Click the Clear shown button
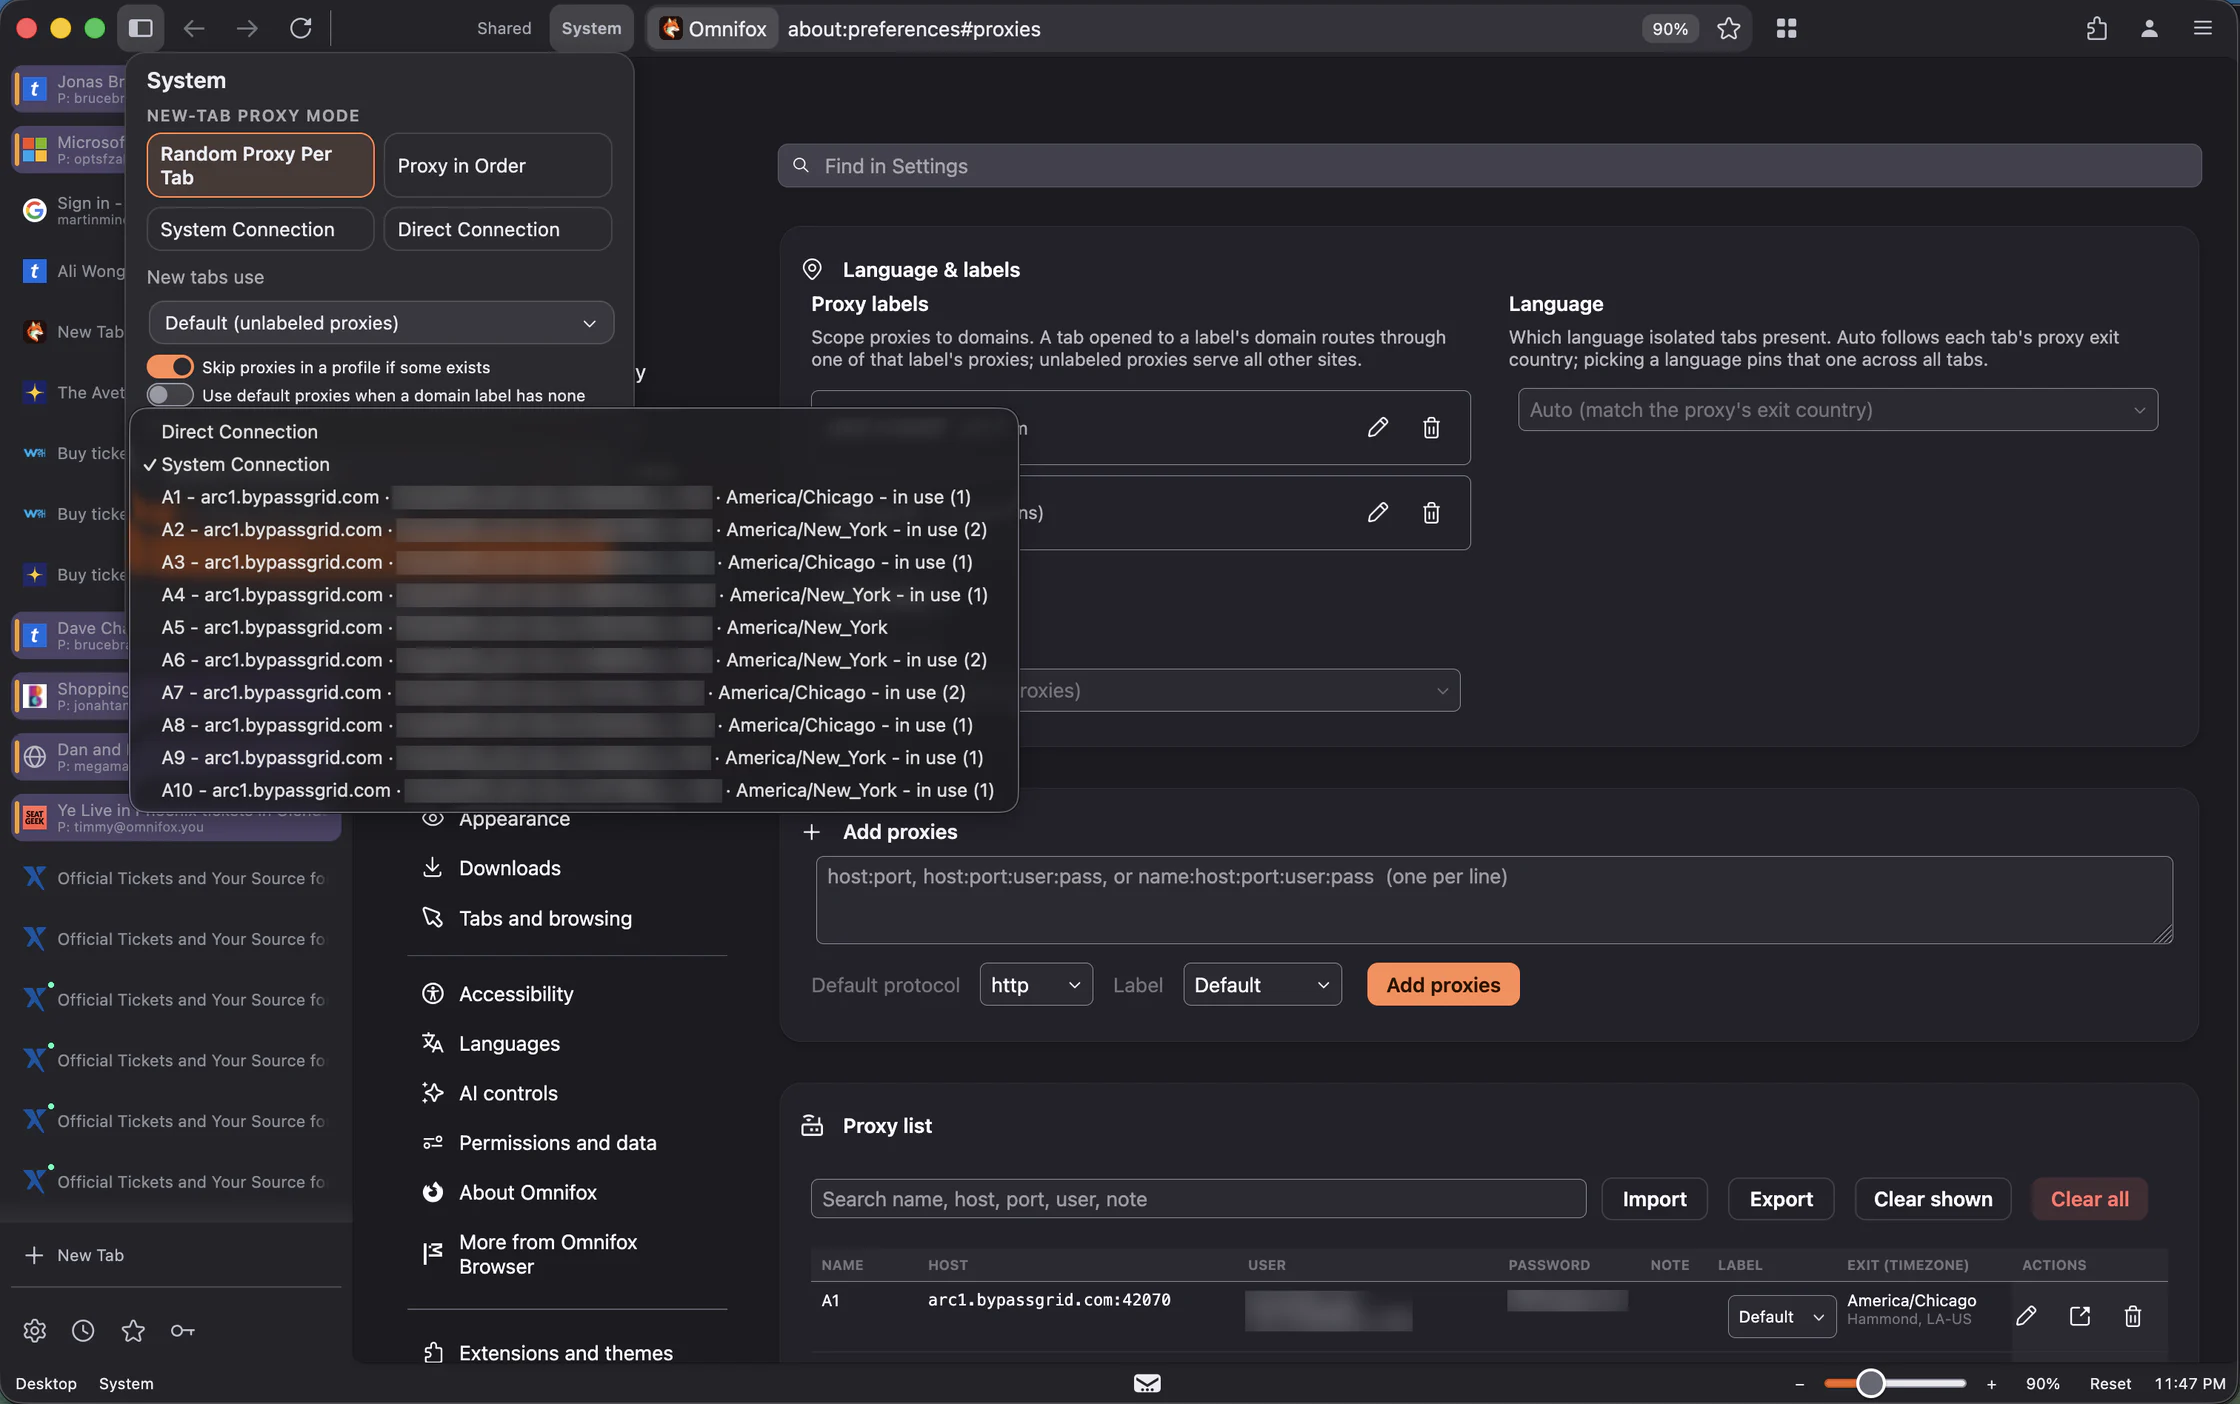This screenshot has width=2240, height=1404. click(1933, 1198)
